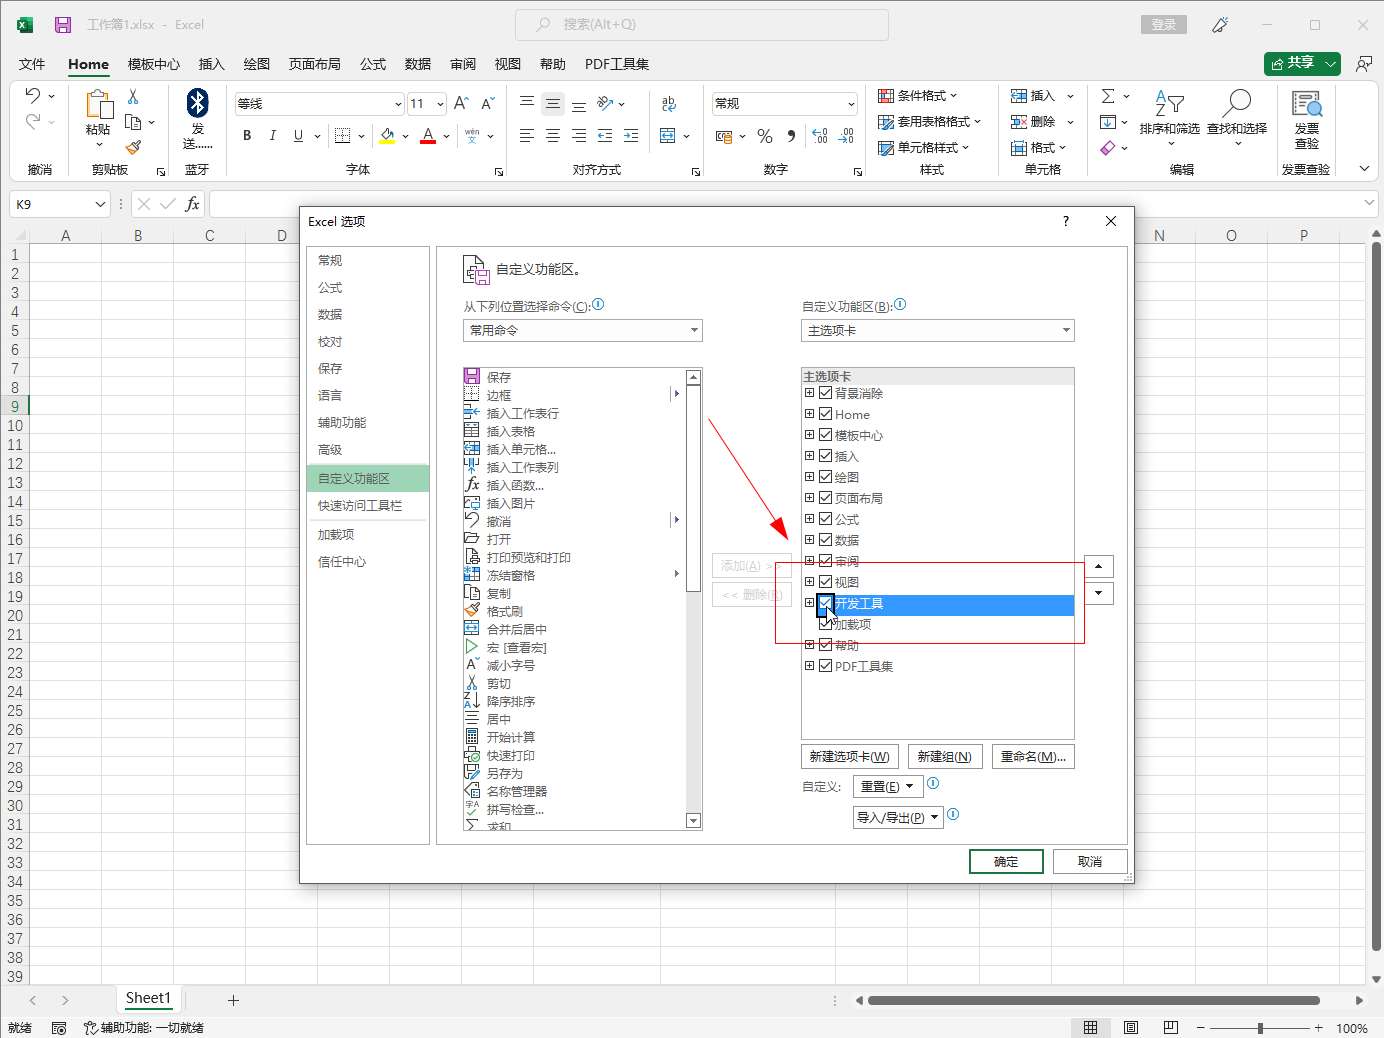The image size is (1384, 1038).
Task: Uncheck the Home tab checkbox
Action: pos(826,414)
